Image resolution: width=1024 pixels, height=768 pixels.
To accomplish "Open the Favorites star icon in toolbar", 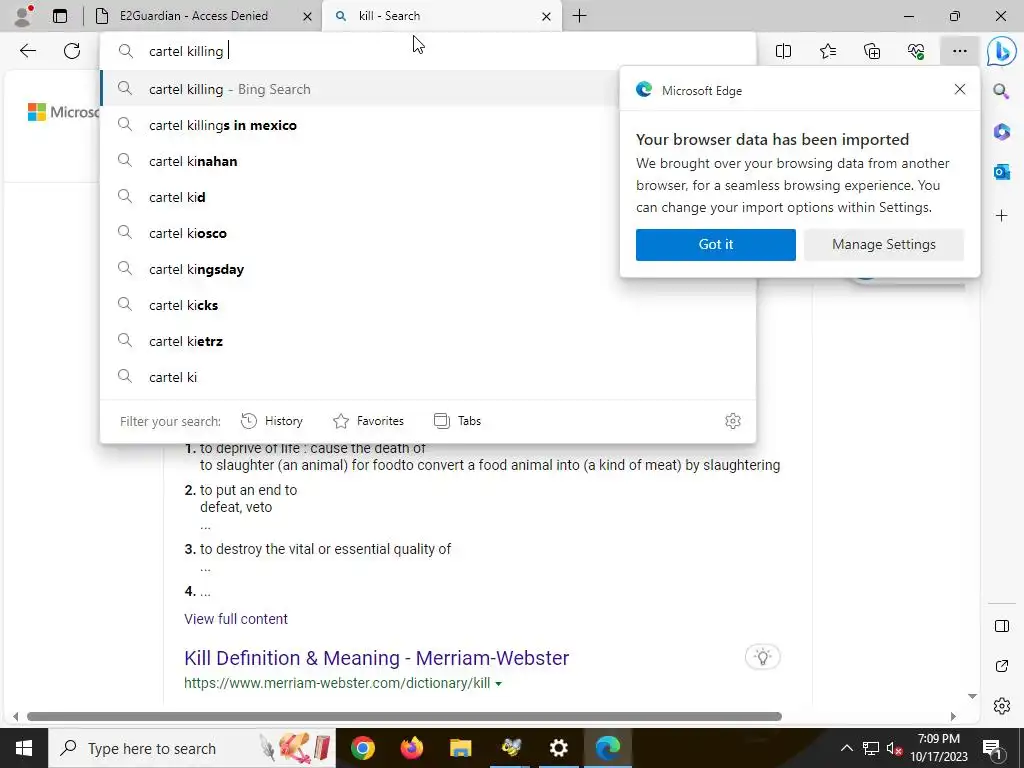I will 827,51.
